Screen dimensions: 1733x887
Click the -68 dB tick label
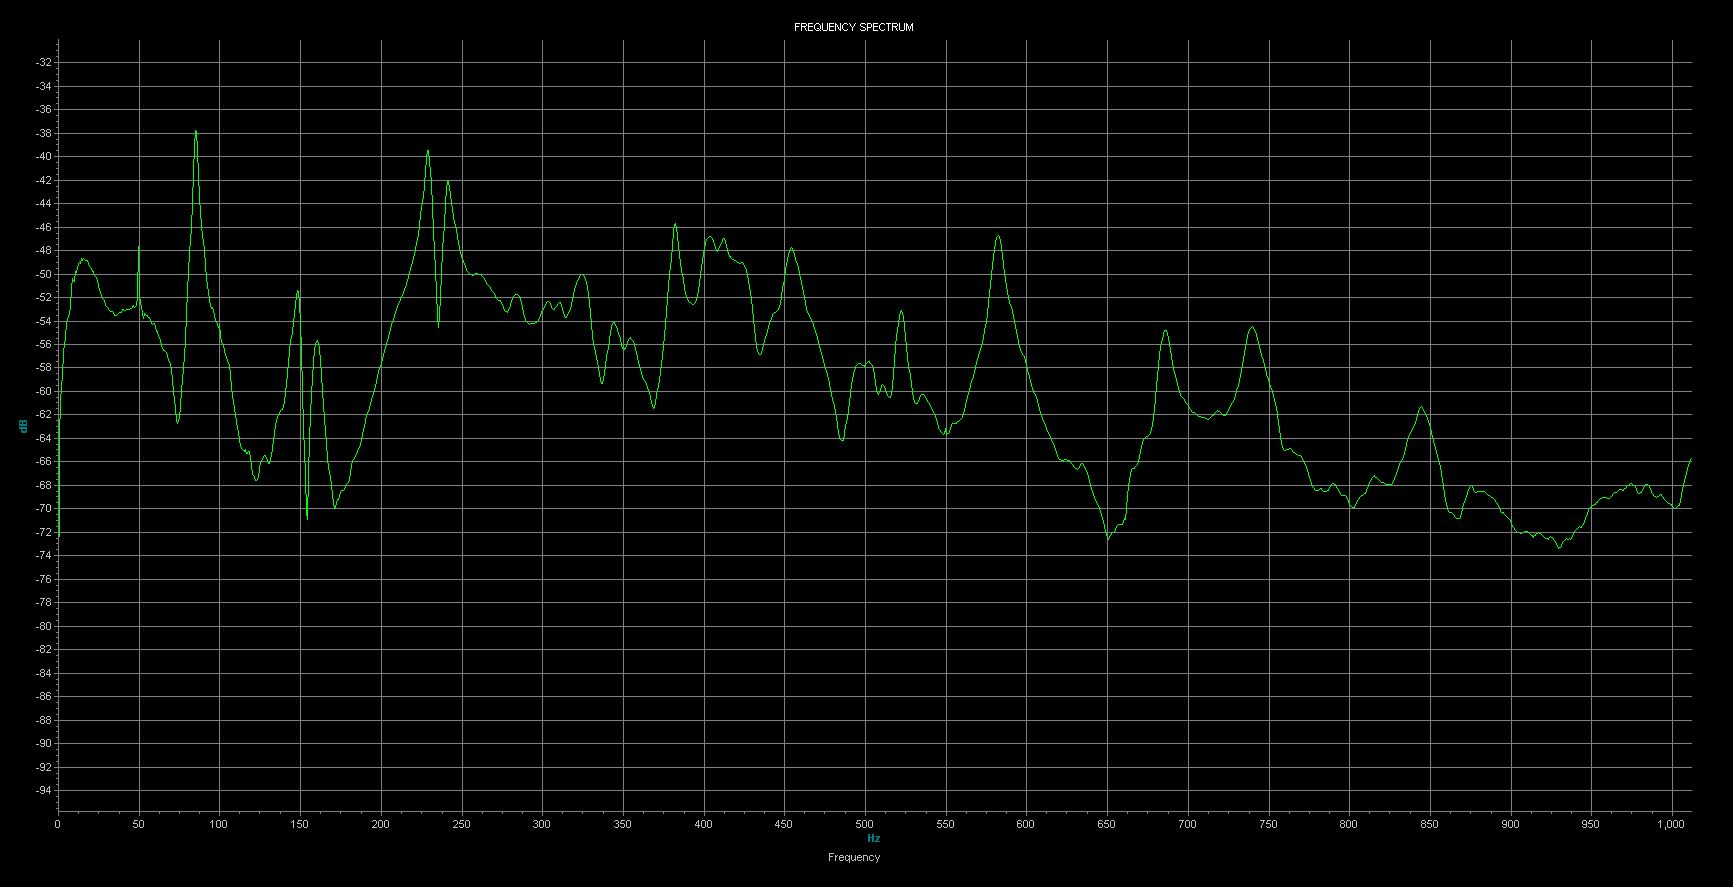click(43, 485)
